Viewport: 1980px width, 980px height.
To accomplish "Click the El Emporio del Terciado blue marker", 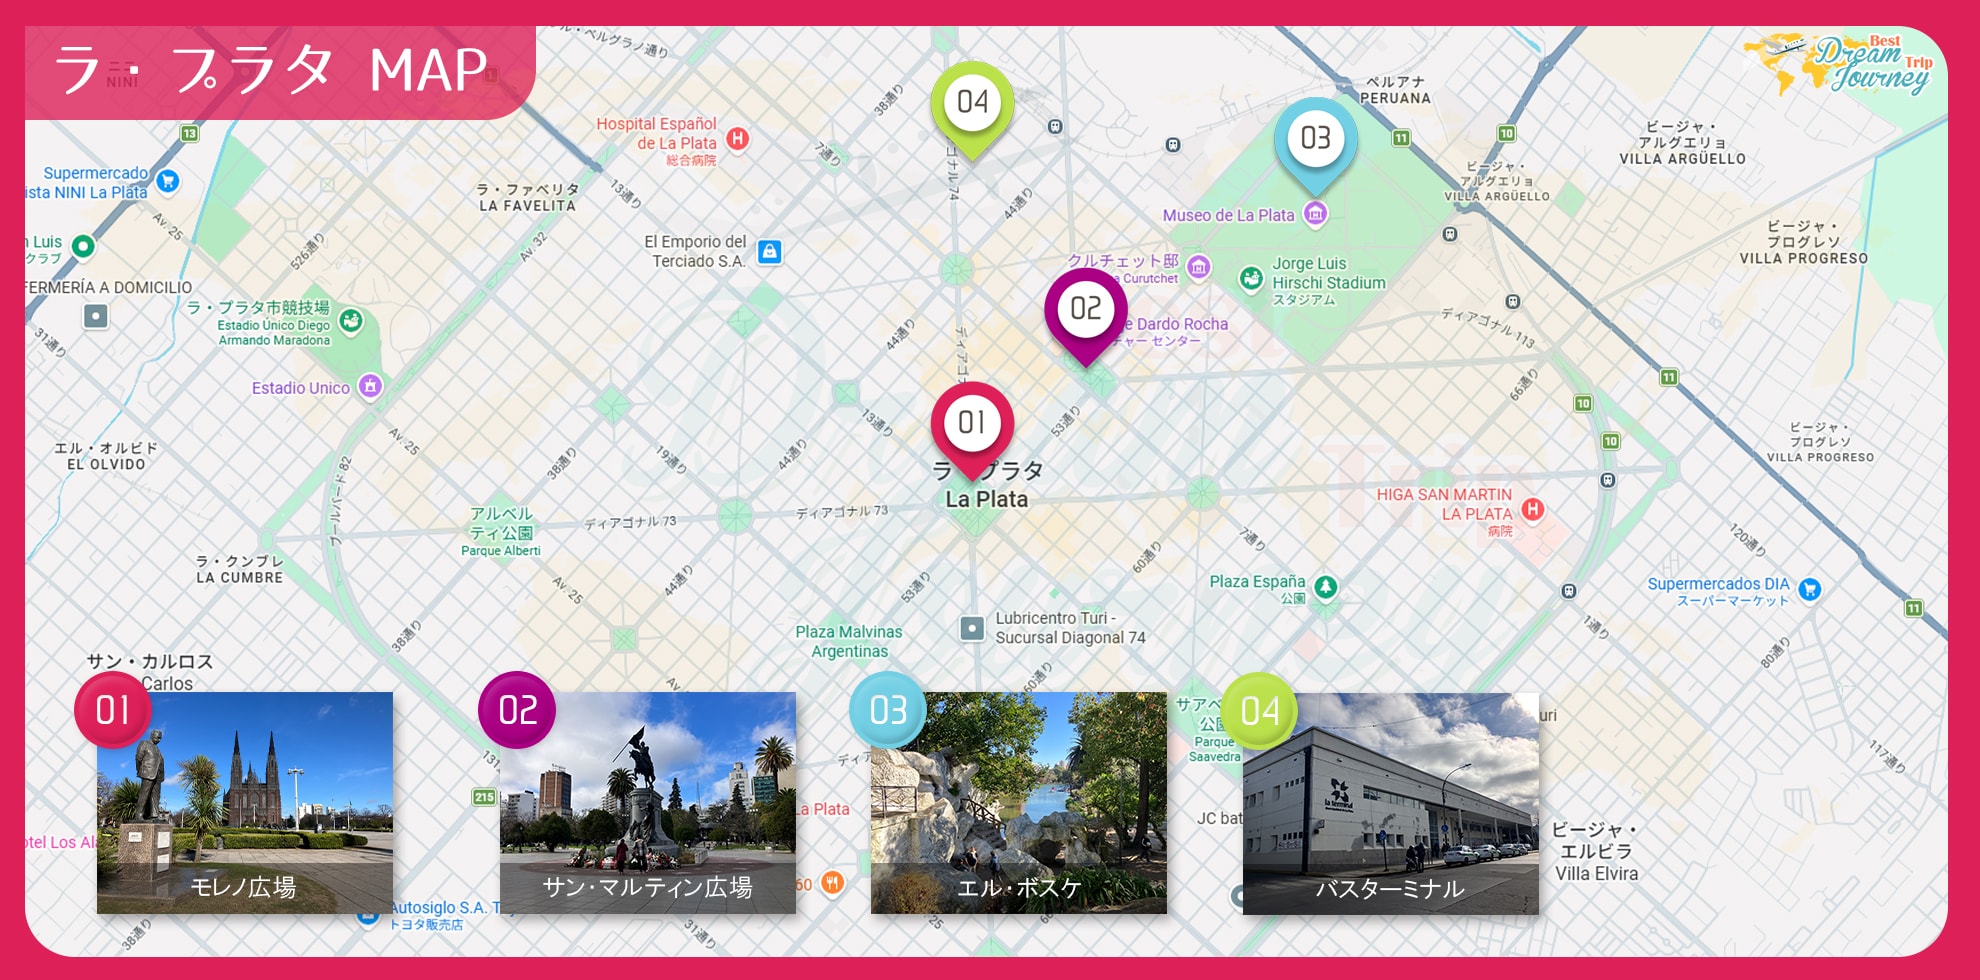I will [x=769, y=251].
